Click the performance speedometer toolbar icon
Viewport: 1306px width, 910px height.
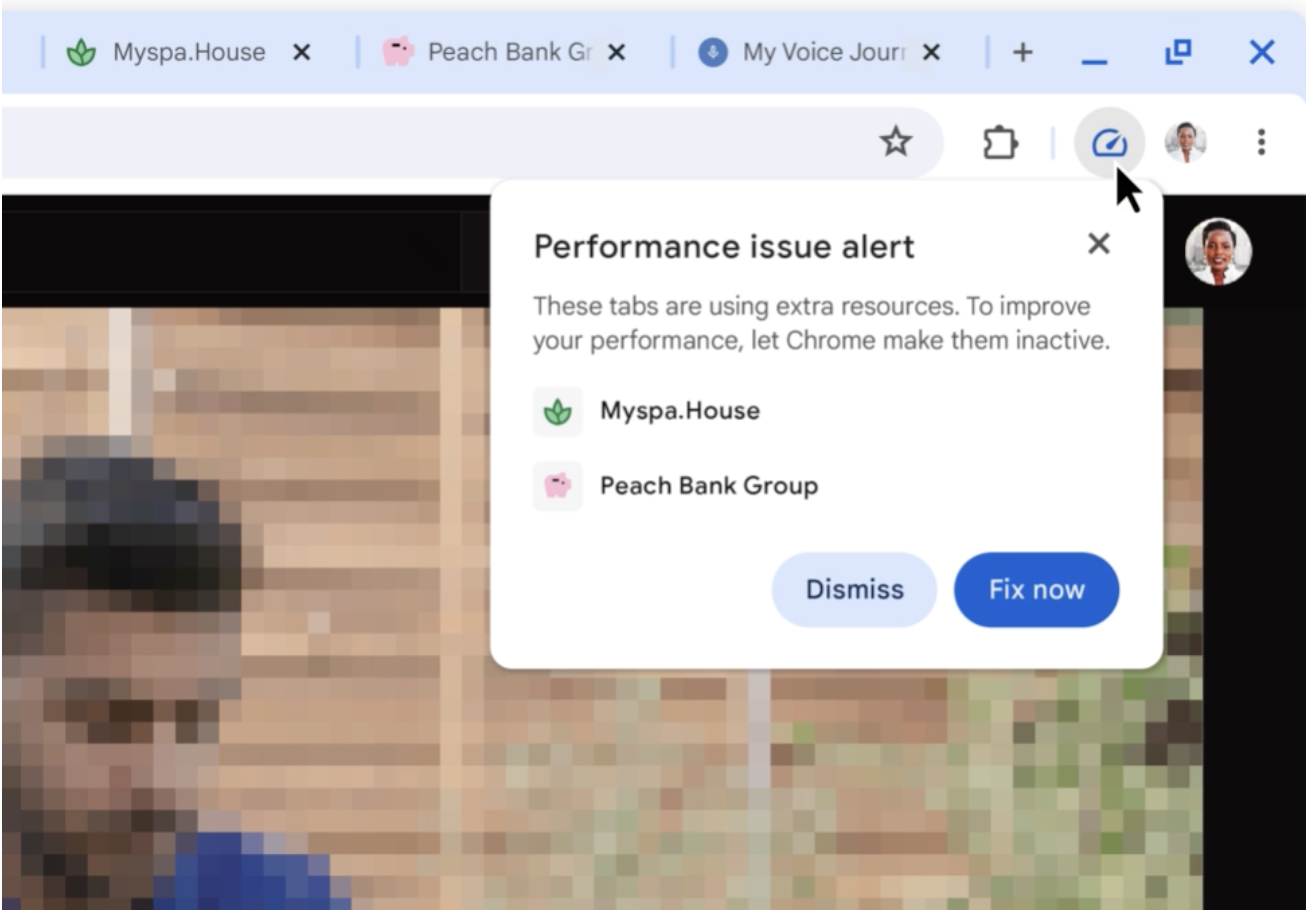click(1109, 144)
